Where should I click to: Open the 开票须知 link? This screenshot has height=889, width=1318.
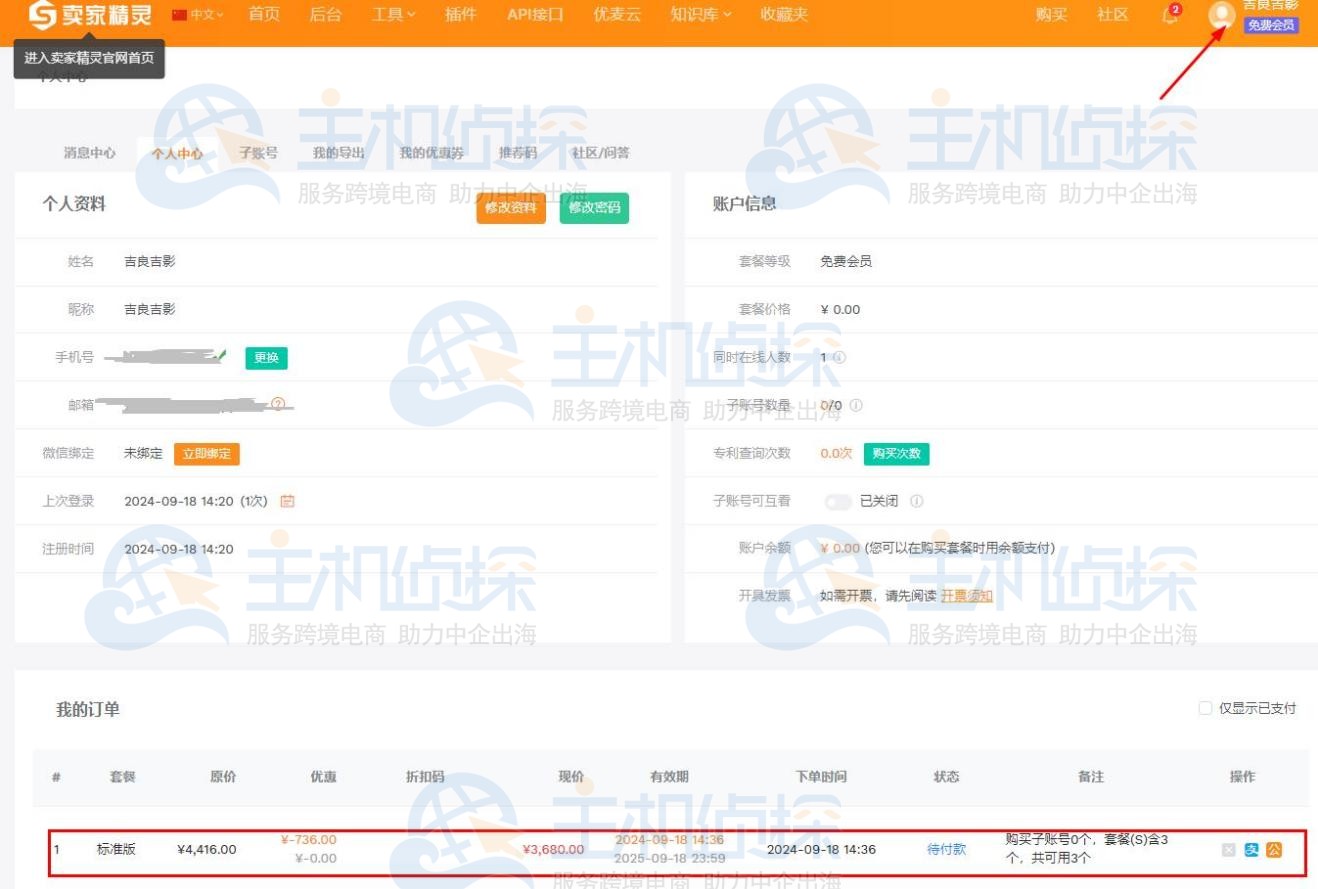[x=966, y=595]
